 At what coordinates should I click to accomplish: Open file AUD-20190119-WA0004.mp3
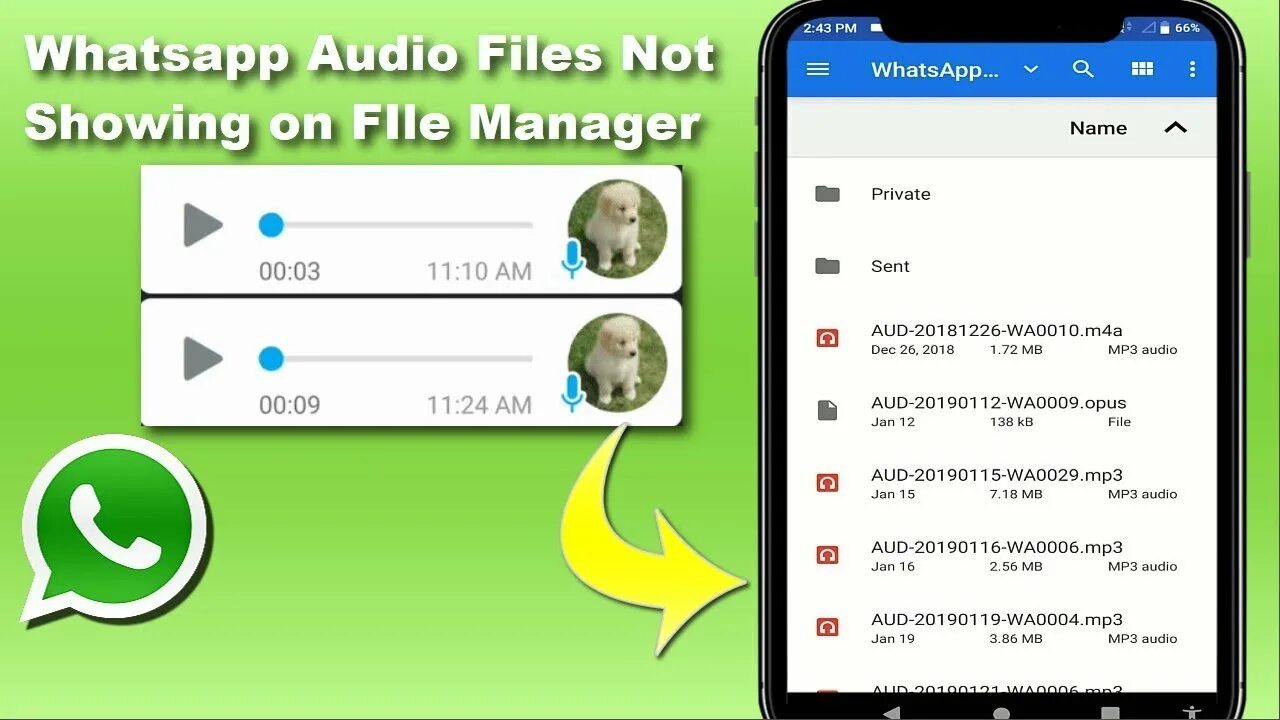(997, 619)
